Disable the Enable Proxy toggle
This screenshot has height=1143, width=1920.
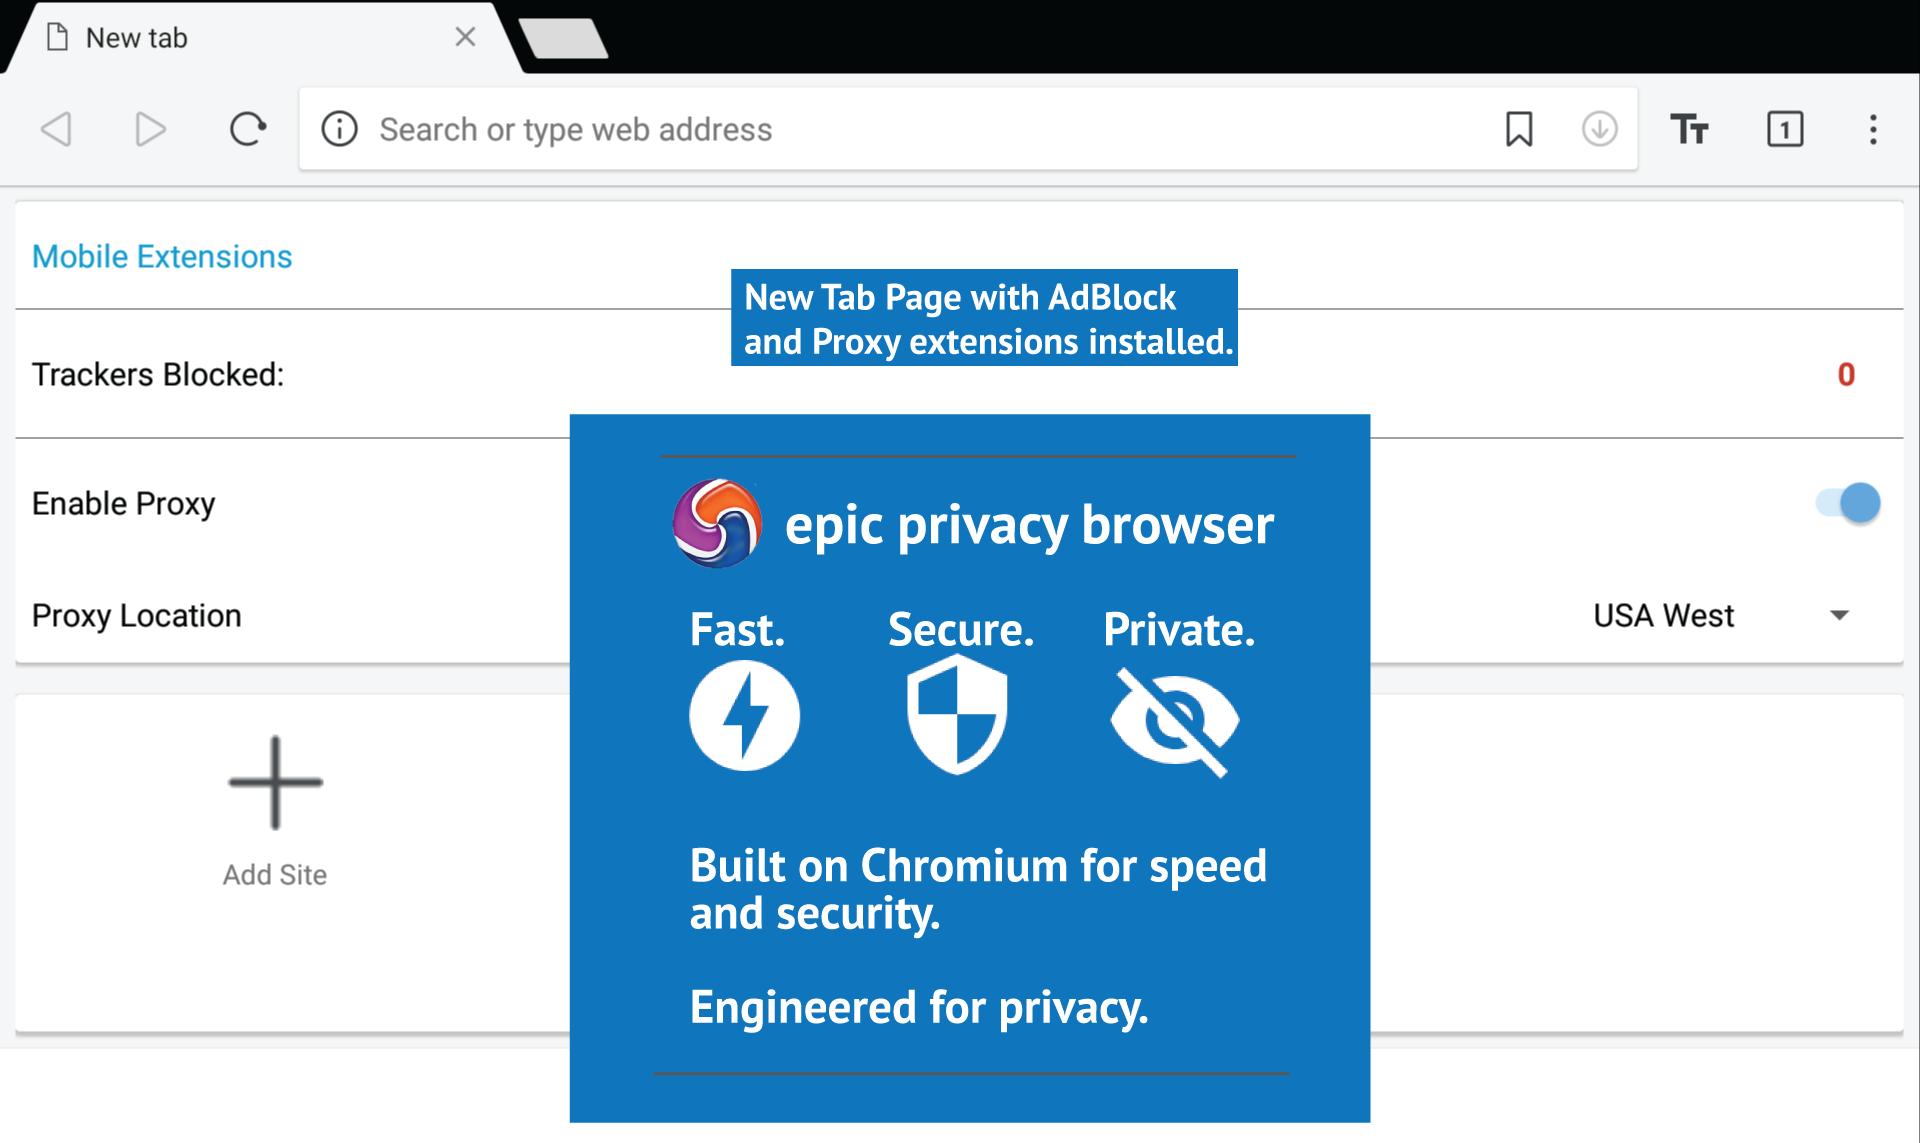[1848, 503]
